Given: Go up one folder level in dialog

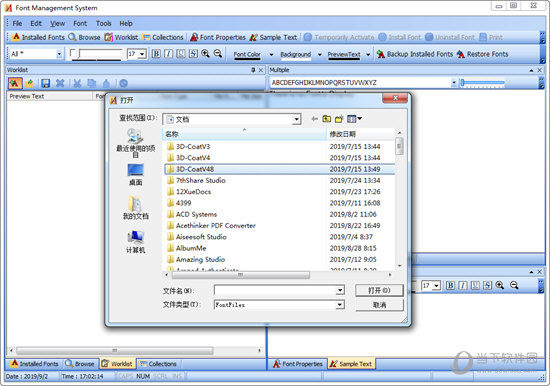Looking at the screenshot, I should [x=327, y=119].
